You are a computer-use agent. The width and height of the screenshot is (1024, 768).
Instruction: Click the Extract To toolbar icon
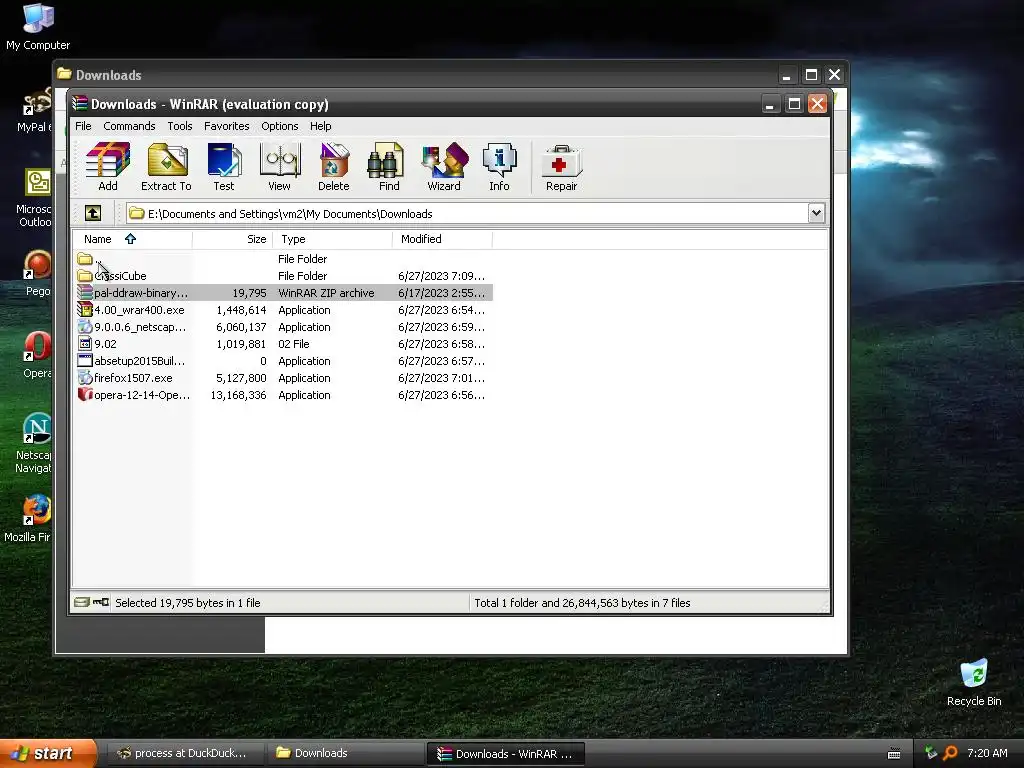coord(167,167)
